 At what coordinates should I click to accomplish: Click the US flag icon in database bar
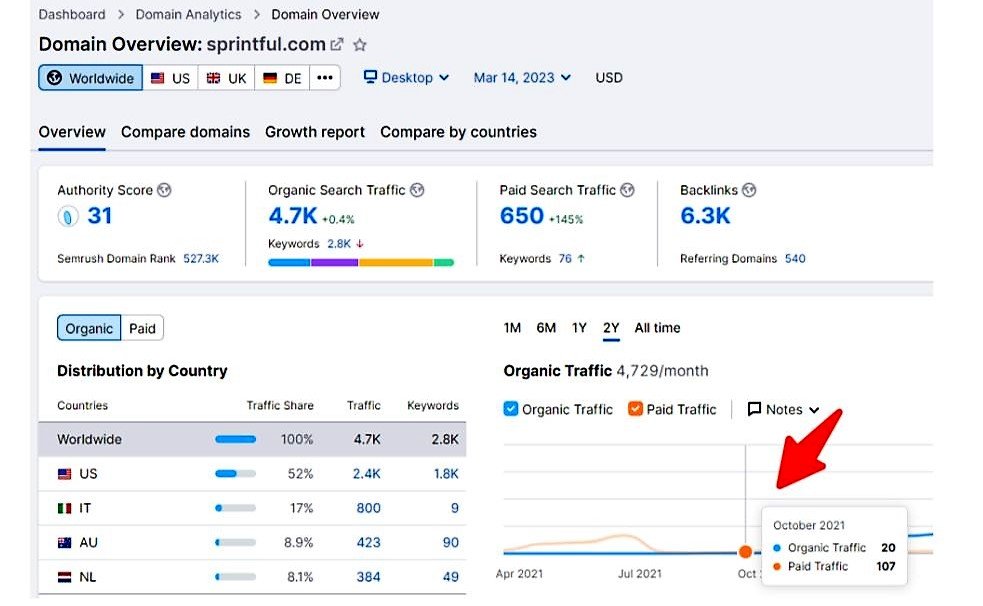pyautogui.click(x=157, y=78)
